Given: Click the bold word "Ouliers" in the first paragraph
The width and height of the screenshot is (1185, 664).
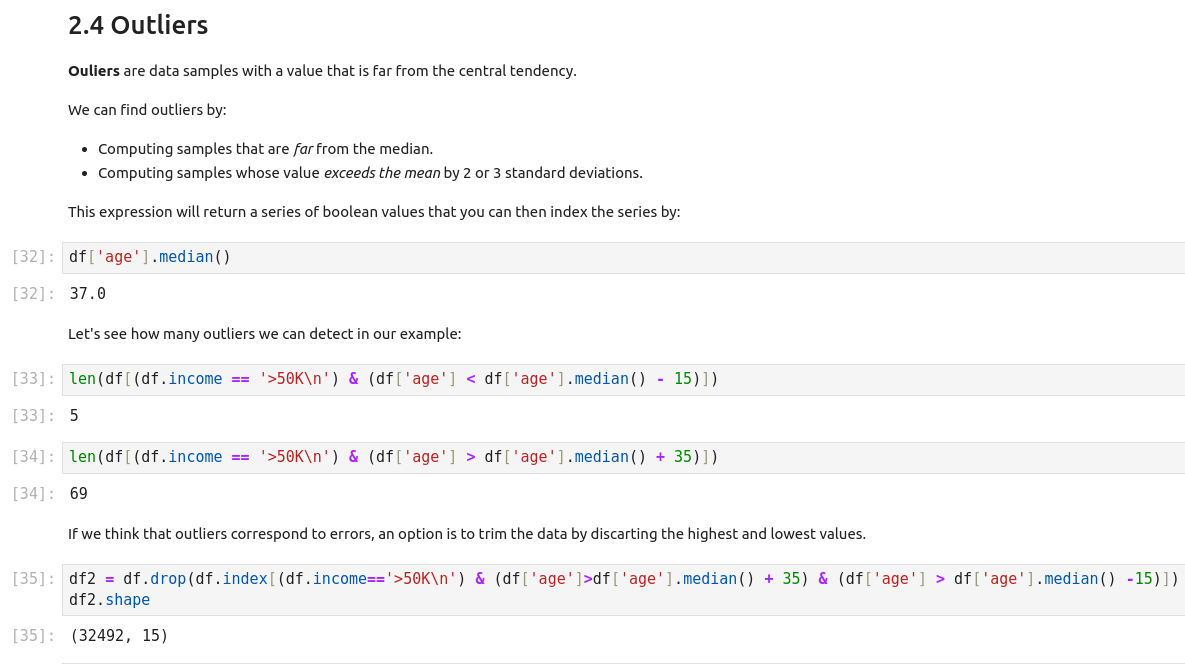Looking at the screenshot, I should (x=94, y=71).
